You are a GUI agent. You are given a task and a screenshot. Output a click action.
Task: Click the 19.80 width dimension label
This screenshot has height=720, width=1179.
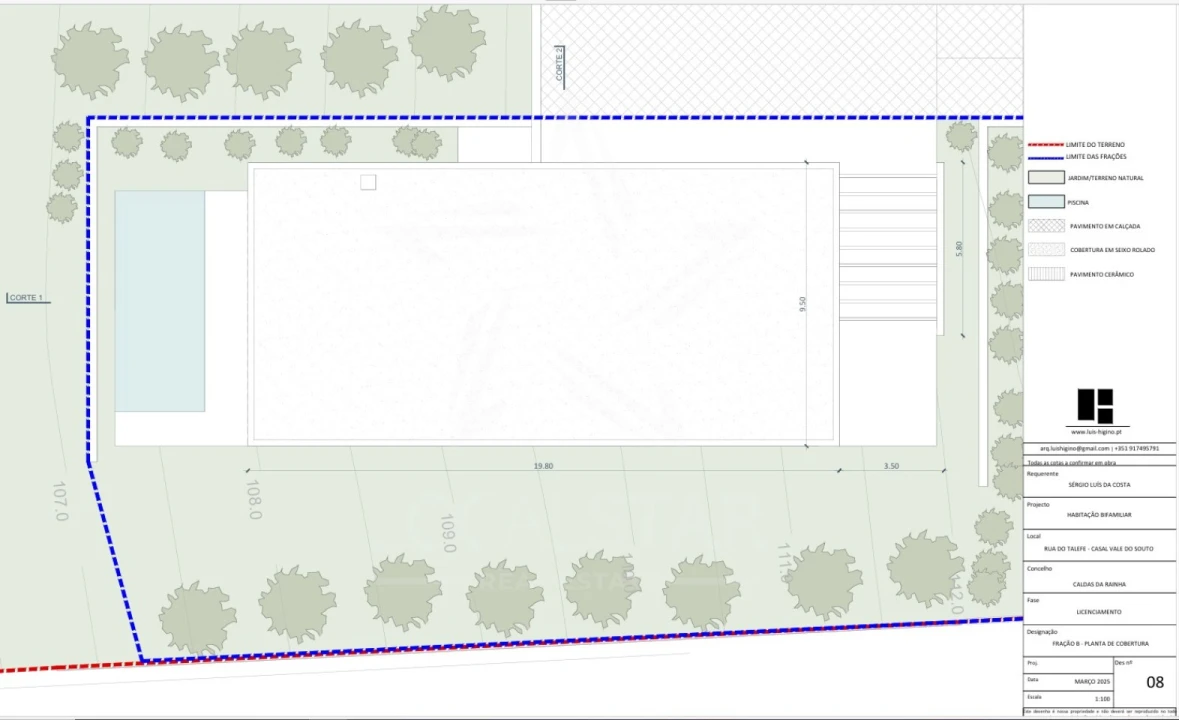(x=543, y=466)
